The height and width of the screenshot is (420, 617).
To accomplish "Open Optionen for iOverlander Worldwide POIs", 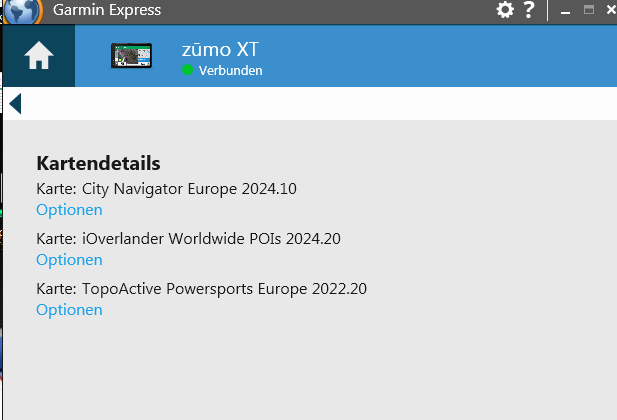I will [x=69, y=260].
